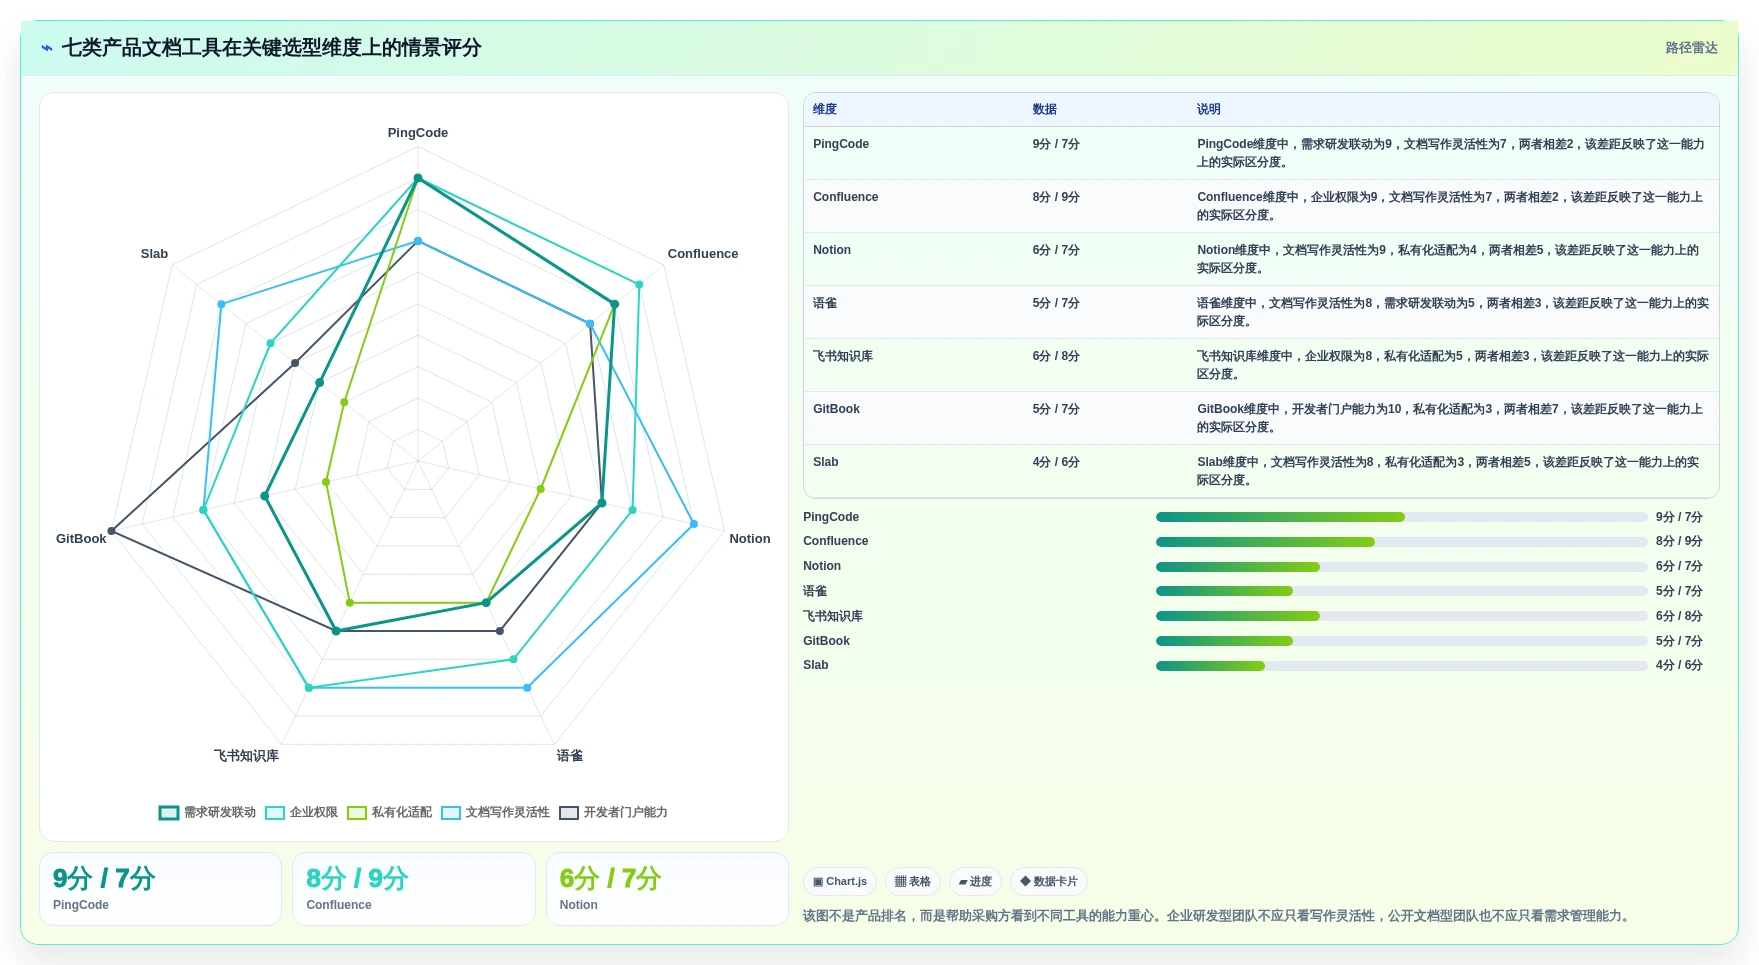Viewport: 1759px width, 965px height.
Task: Click the Chart.js tag chip
Action: (840, 881)
